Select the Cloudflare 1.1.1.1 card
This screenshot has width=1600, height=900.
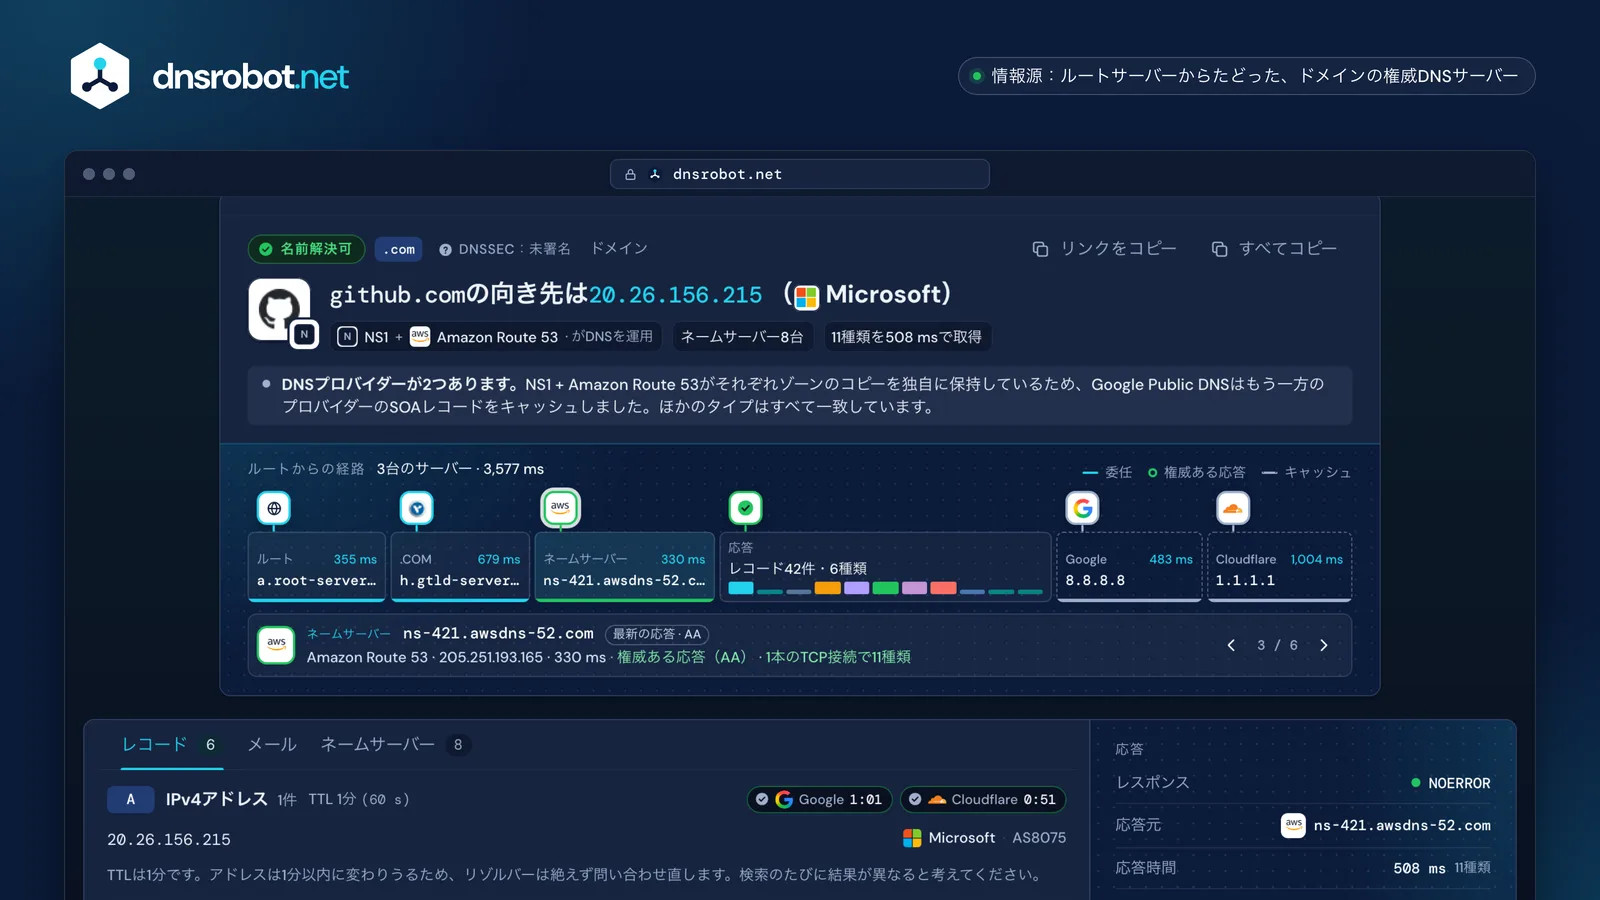coord(1280,567)
